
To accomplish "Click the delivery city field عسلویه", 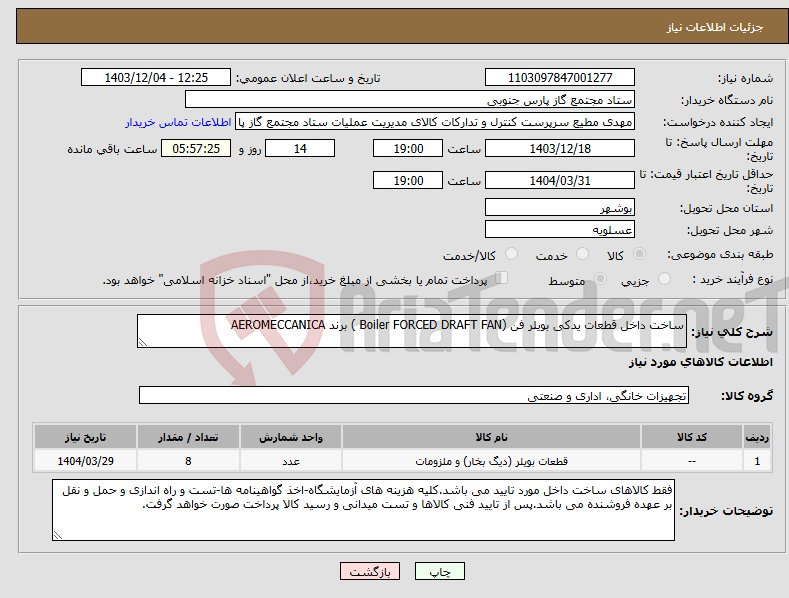I will click(x=560, y=230).
